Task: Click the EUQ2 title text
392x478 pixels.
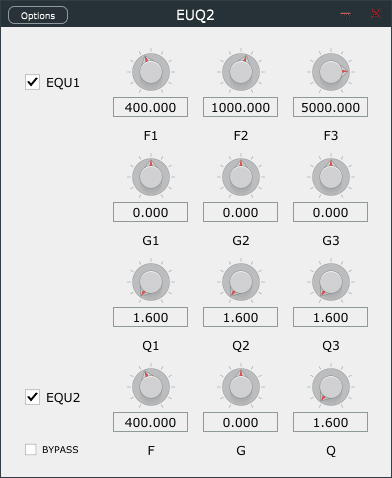Action: [195, 15]
